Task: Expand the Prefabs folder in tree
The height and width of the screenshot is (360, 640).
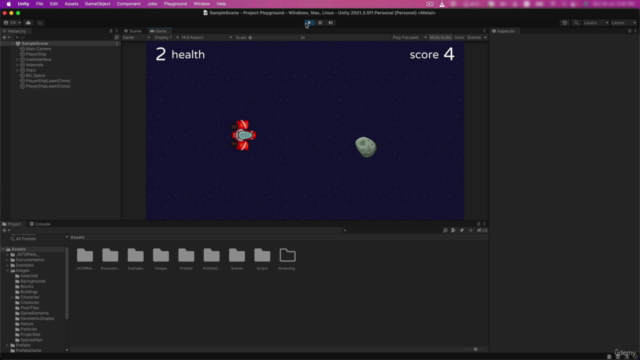Action: point(7,345)
